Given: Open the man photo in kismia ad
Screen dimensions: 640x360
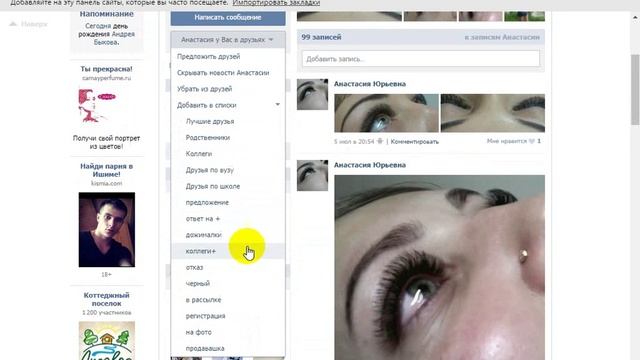Looking at the screenshot, I should click(107, 230).
